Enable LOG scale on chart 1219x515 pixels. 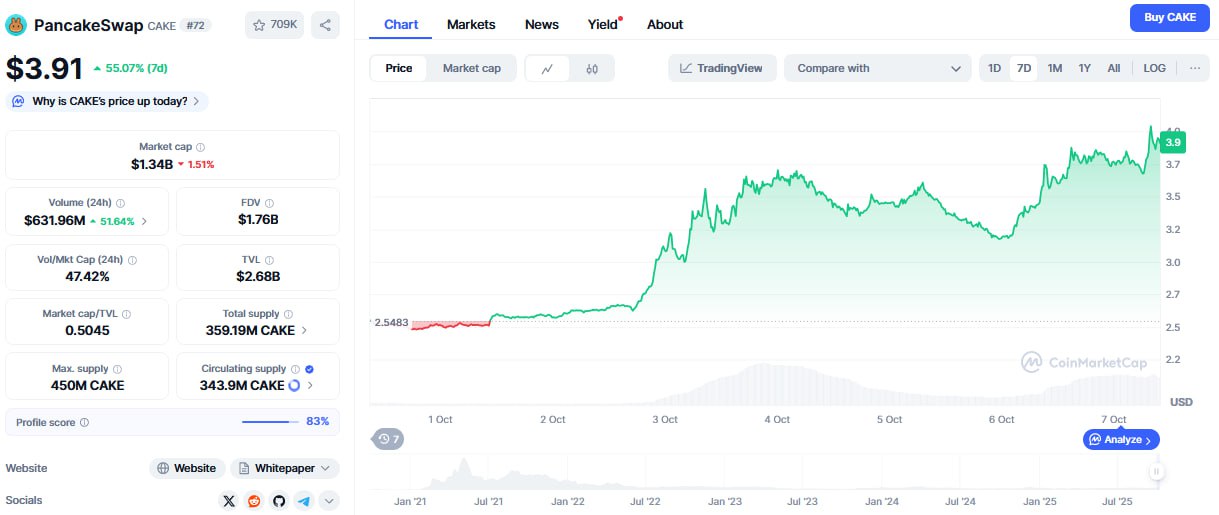(x=1154, y=68)
